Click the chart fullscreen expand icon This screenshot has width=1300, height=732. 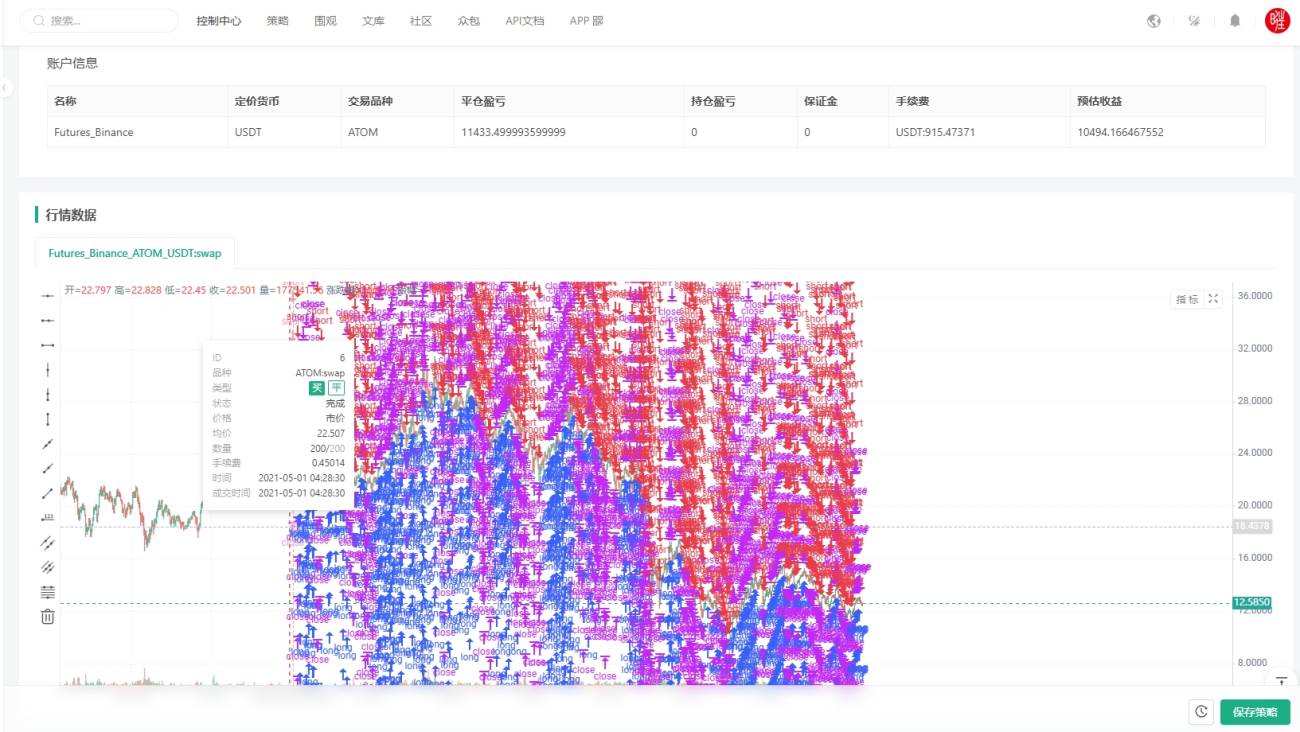(1214, 299)
